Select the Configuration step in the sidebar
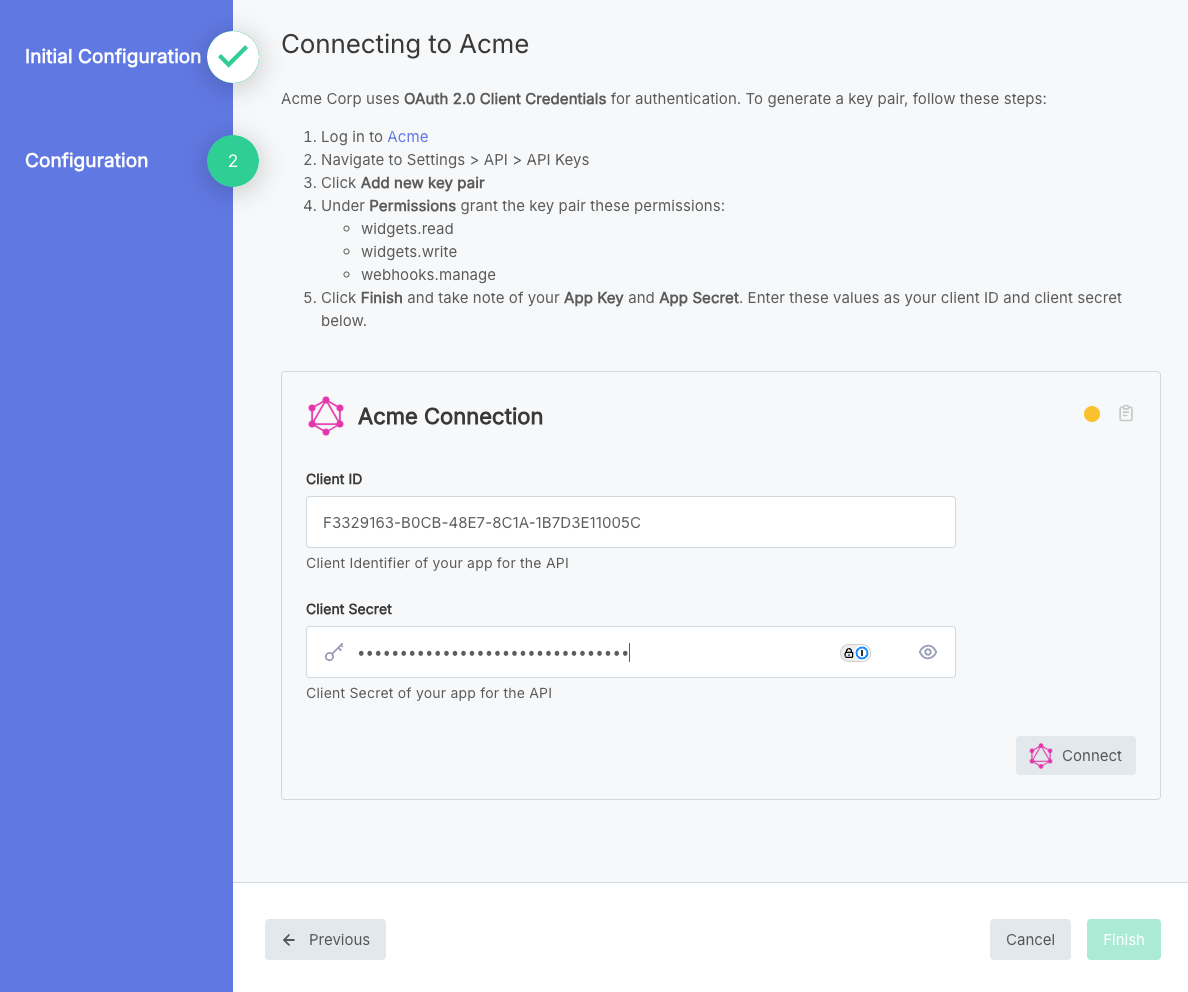Image resolution: width=1188 pixels, height=992 pixels. (86, 161)
